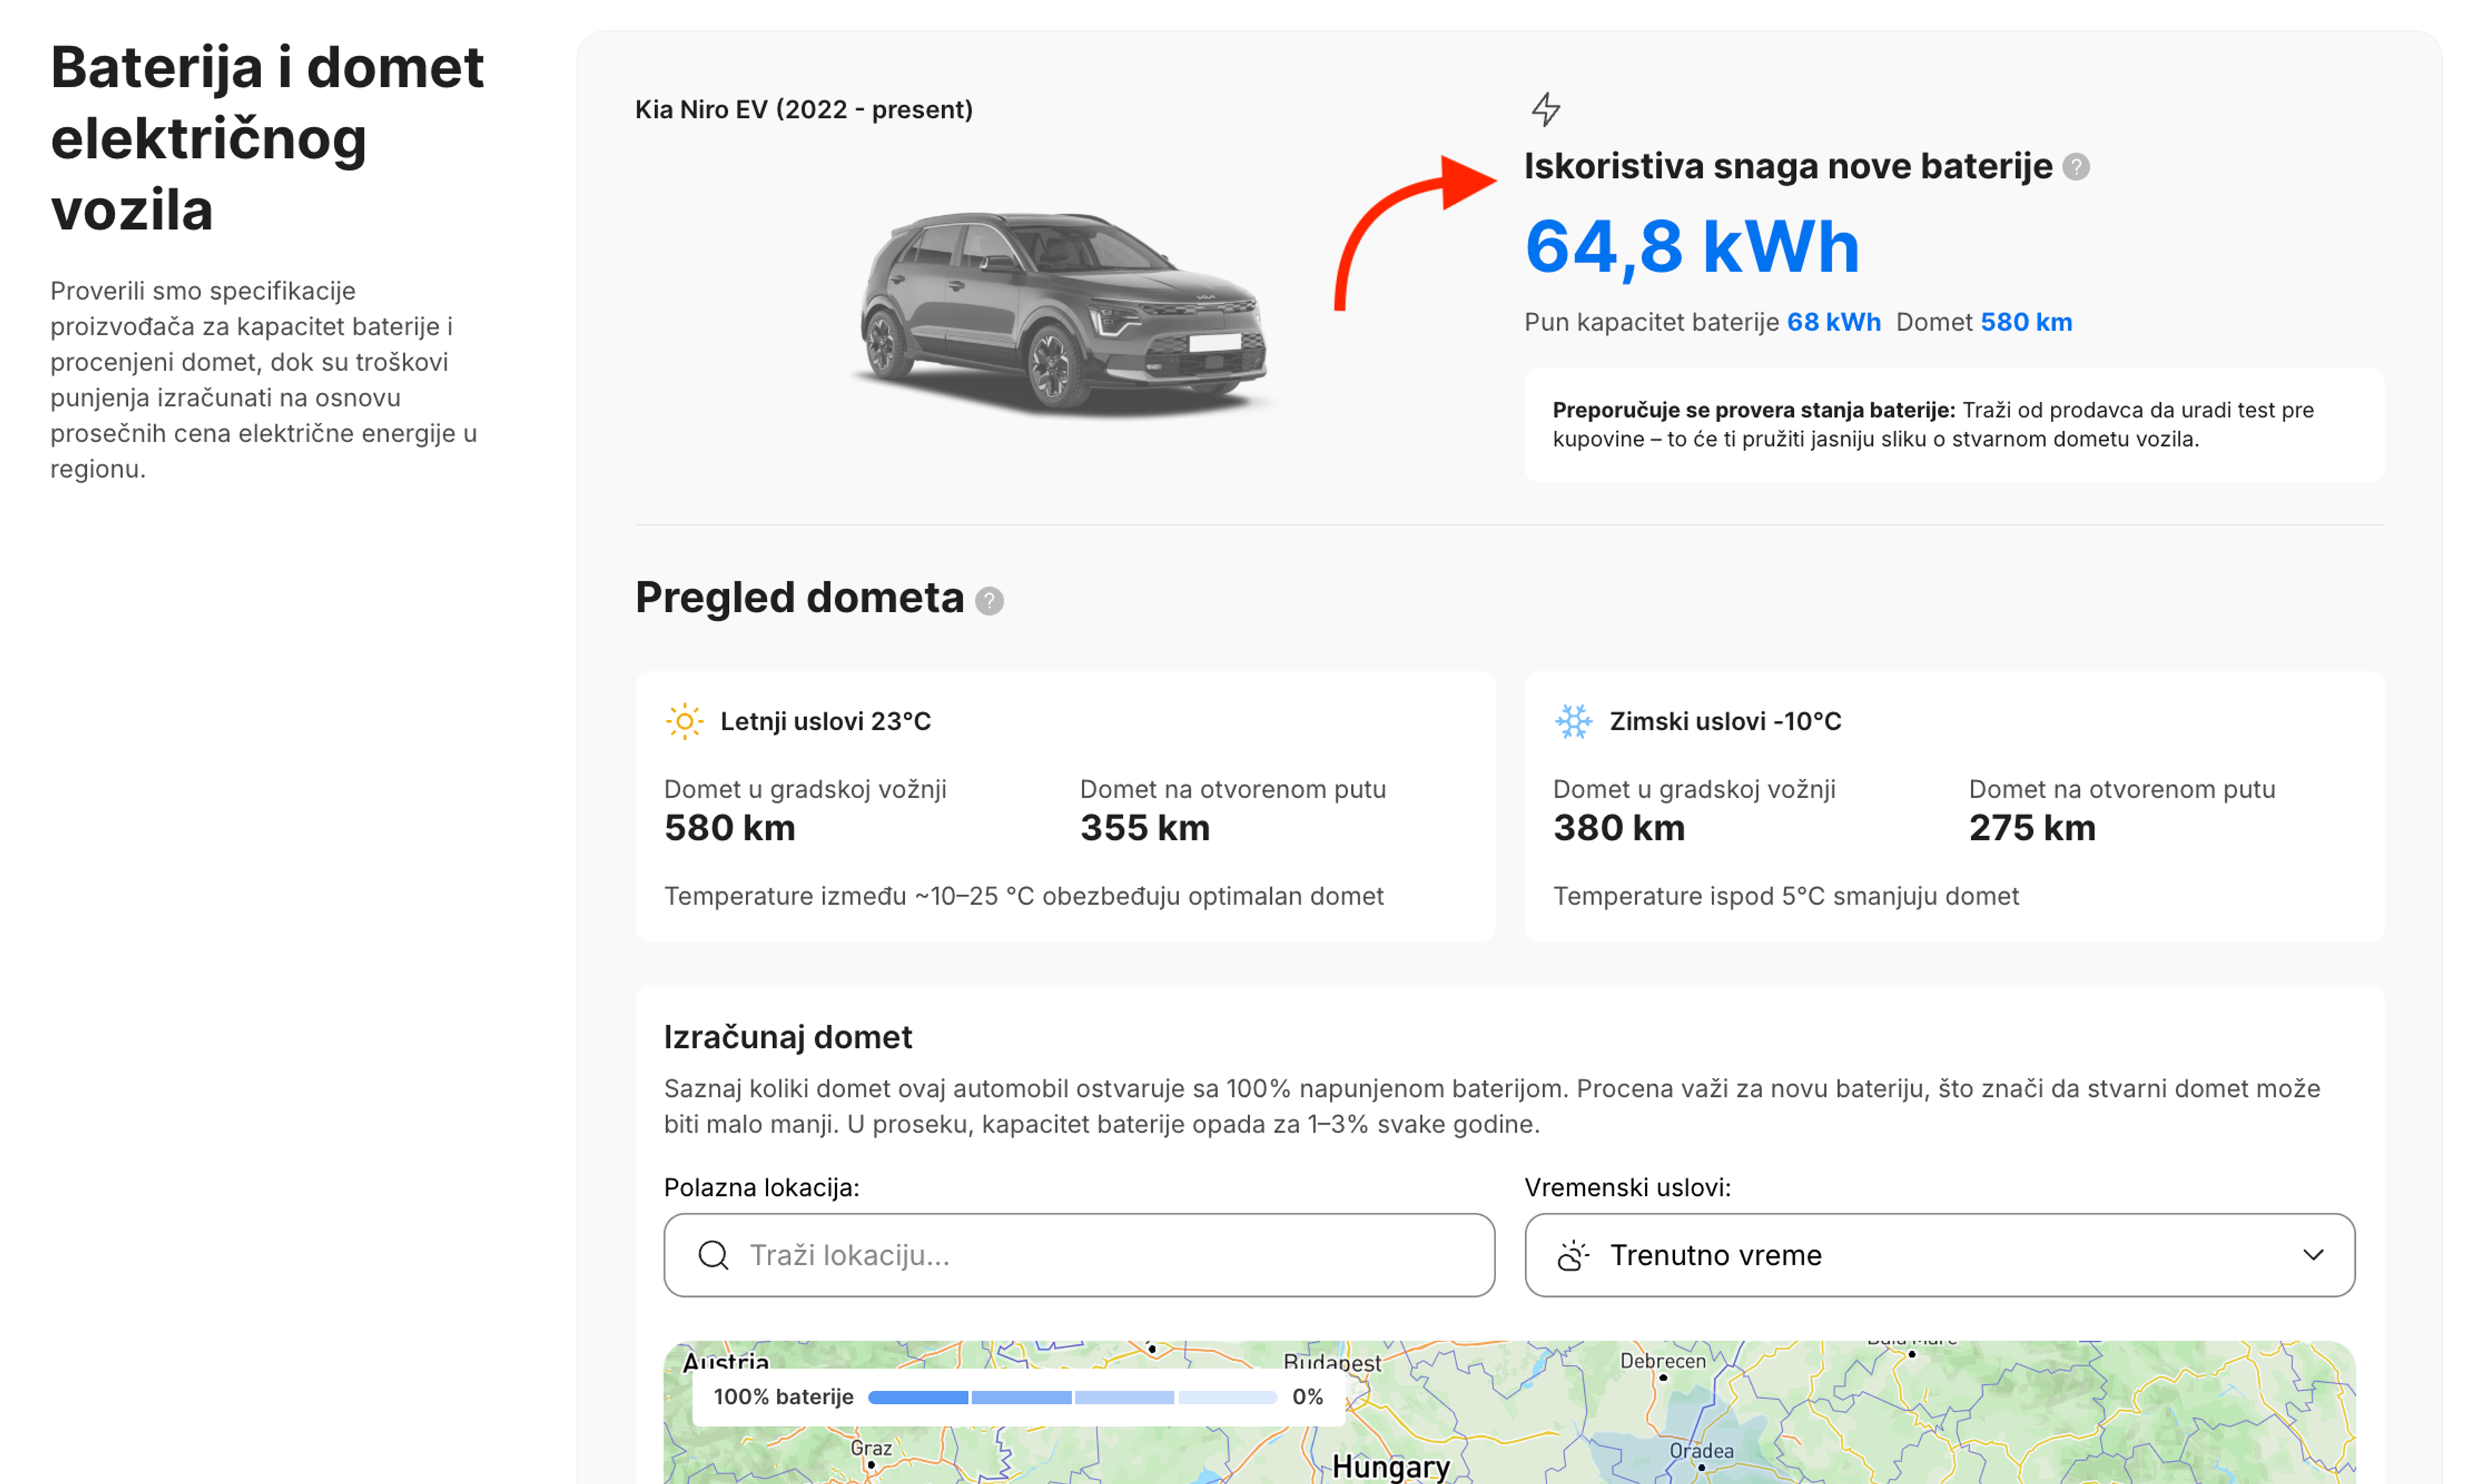Click the magnifier icon in location search

[x=713, y=1255]
